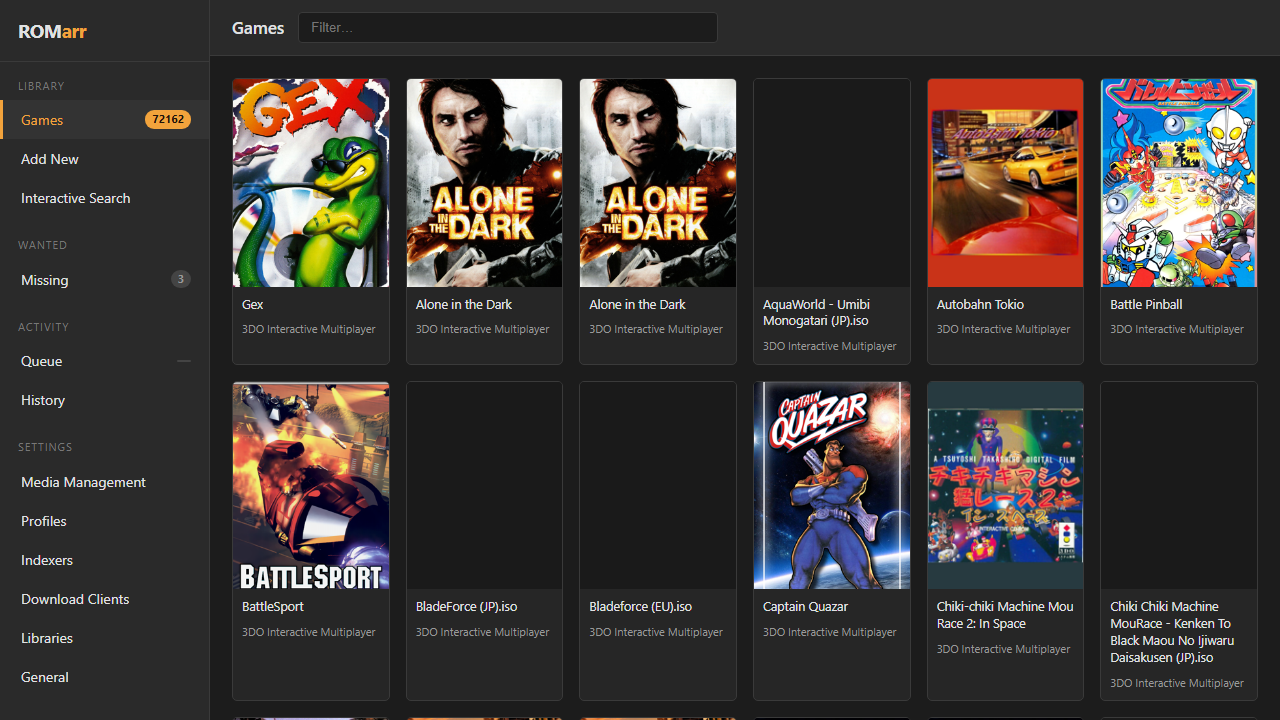Image resolution: width=1280 pixels, height=720 pixels.
Task: Open the BattleSport cover thumbnail
Action: pos(311,485)
